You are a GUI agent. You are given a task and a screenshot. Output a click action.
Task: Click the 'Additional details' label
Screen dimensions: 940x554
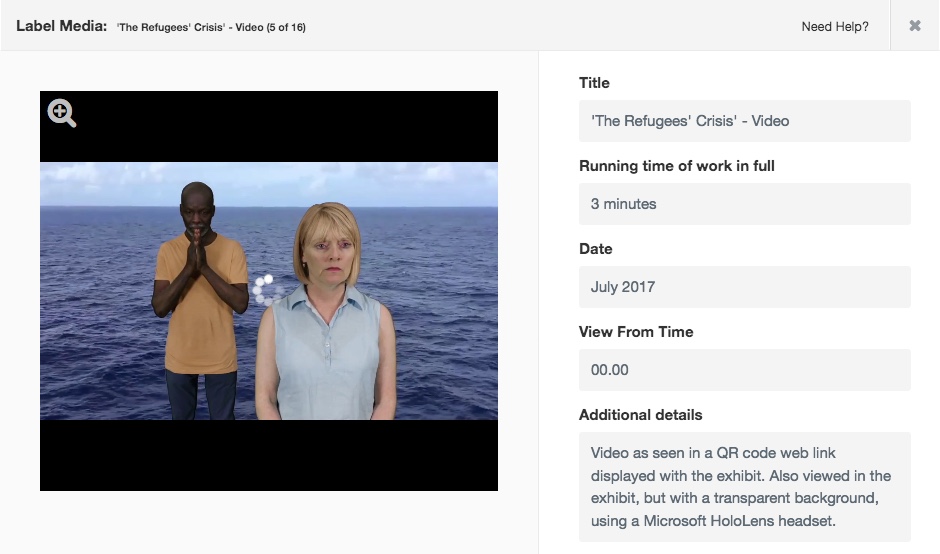pos(641,415)
